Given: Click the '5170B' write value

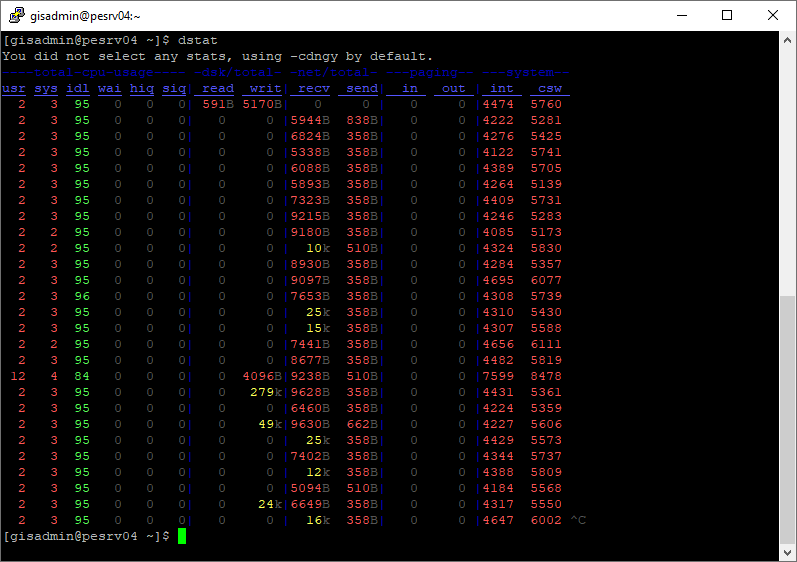Looking at the screenshot, I should pos(262,104).
